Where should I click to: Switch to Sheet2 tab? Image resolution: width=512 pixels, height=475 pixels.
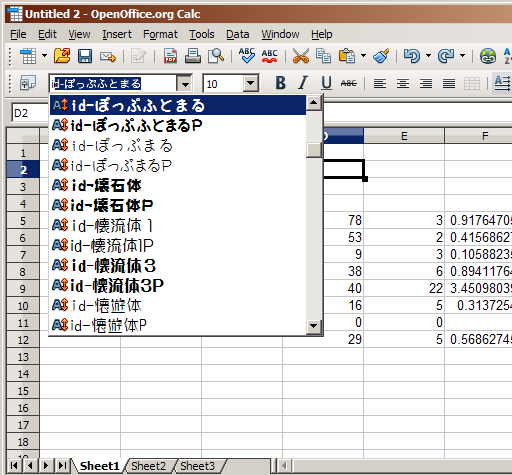coord(148,466)
